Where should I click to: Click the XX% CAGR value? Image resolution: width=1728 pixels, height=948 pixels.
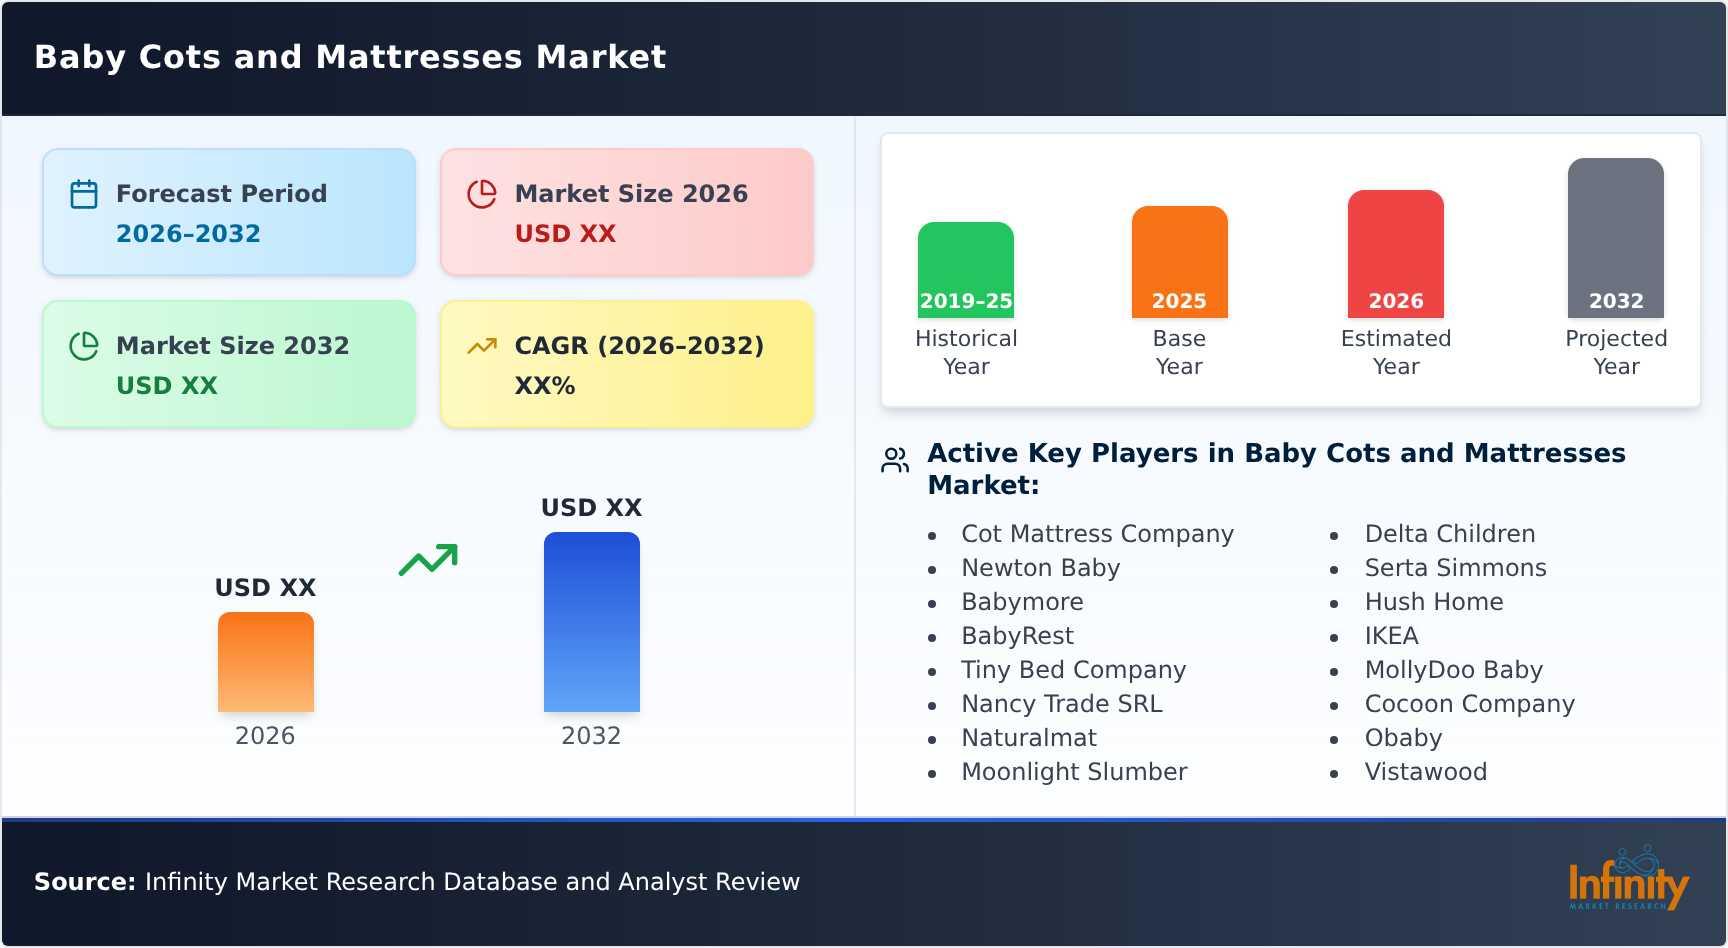pos(545,385)
